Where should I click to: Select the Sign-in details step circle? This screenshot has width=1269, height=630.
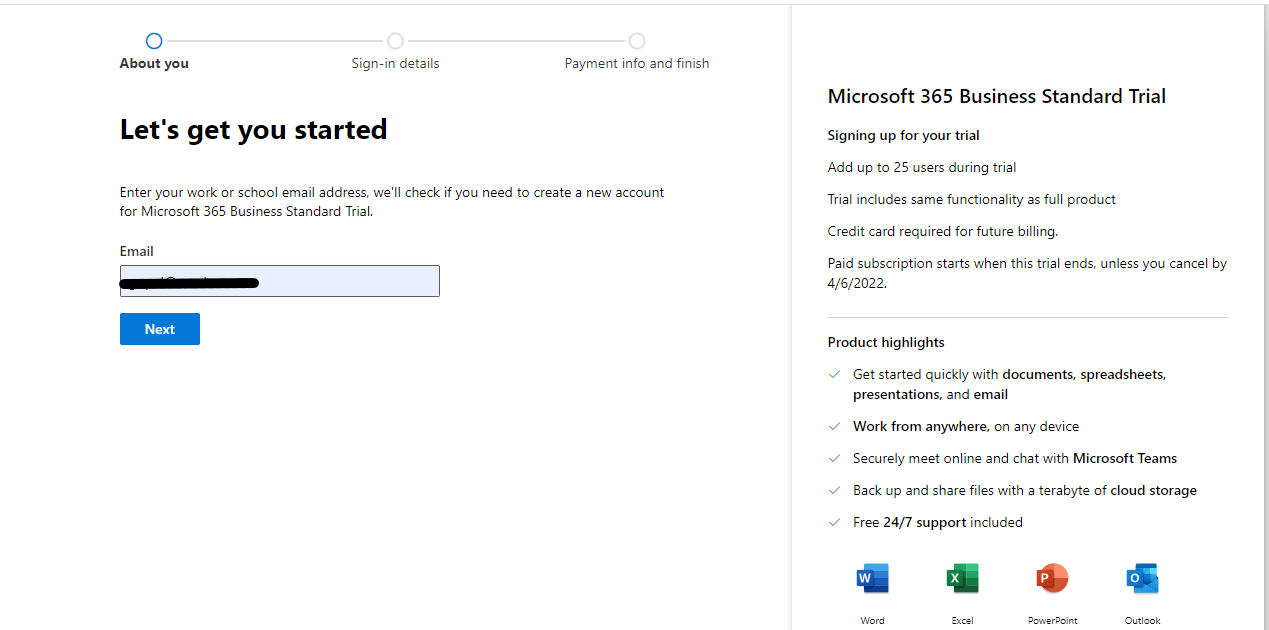tap(395, 41)
